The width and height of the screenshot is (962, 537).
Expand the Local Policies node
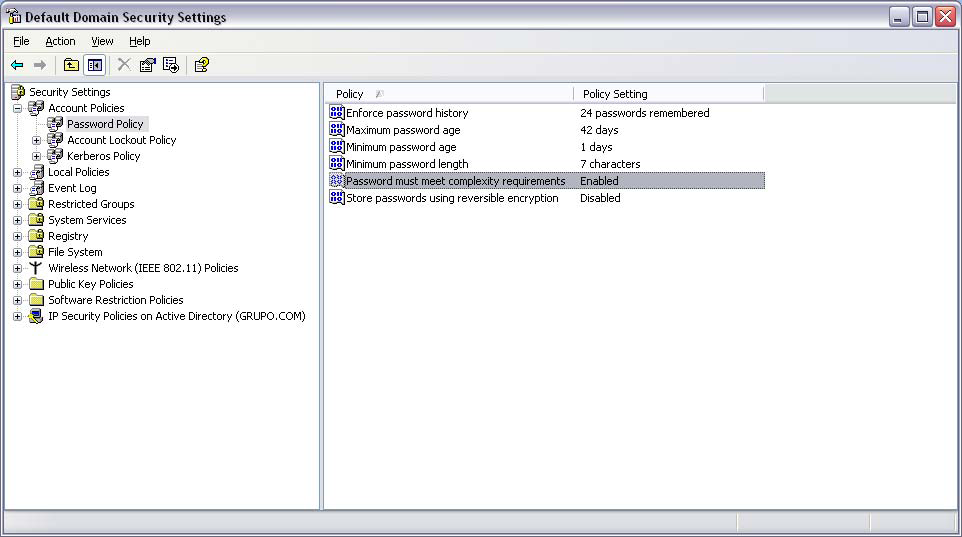pos(17,172)
